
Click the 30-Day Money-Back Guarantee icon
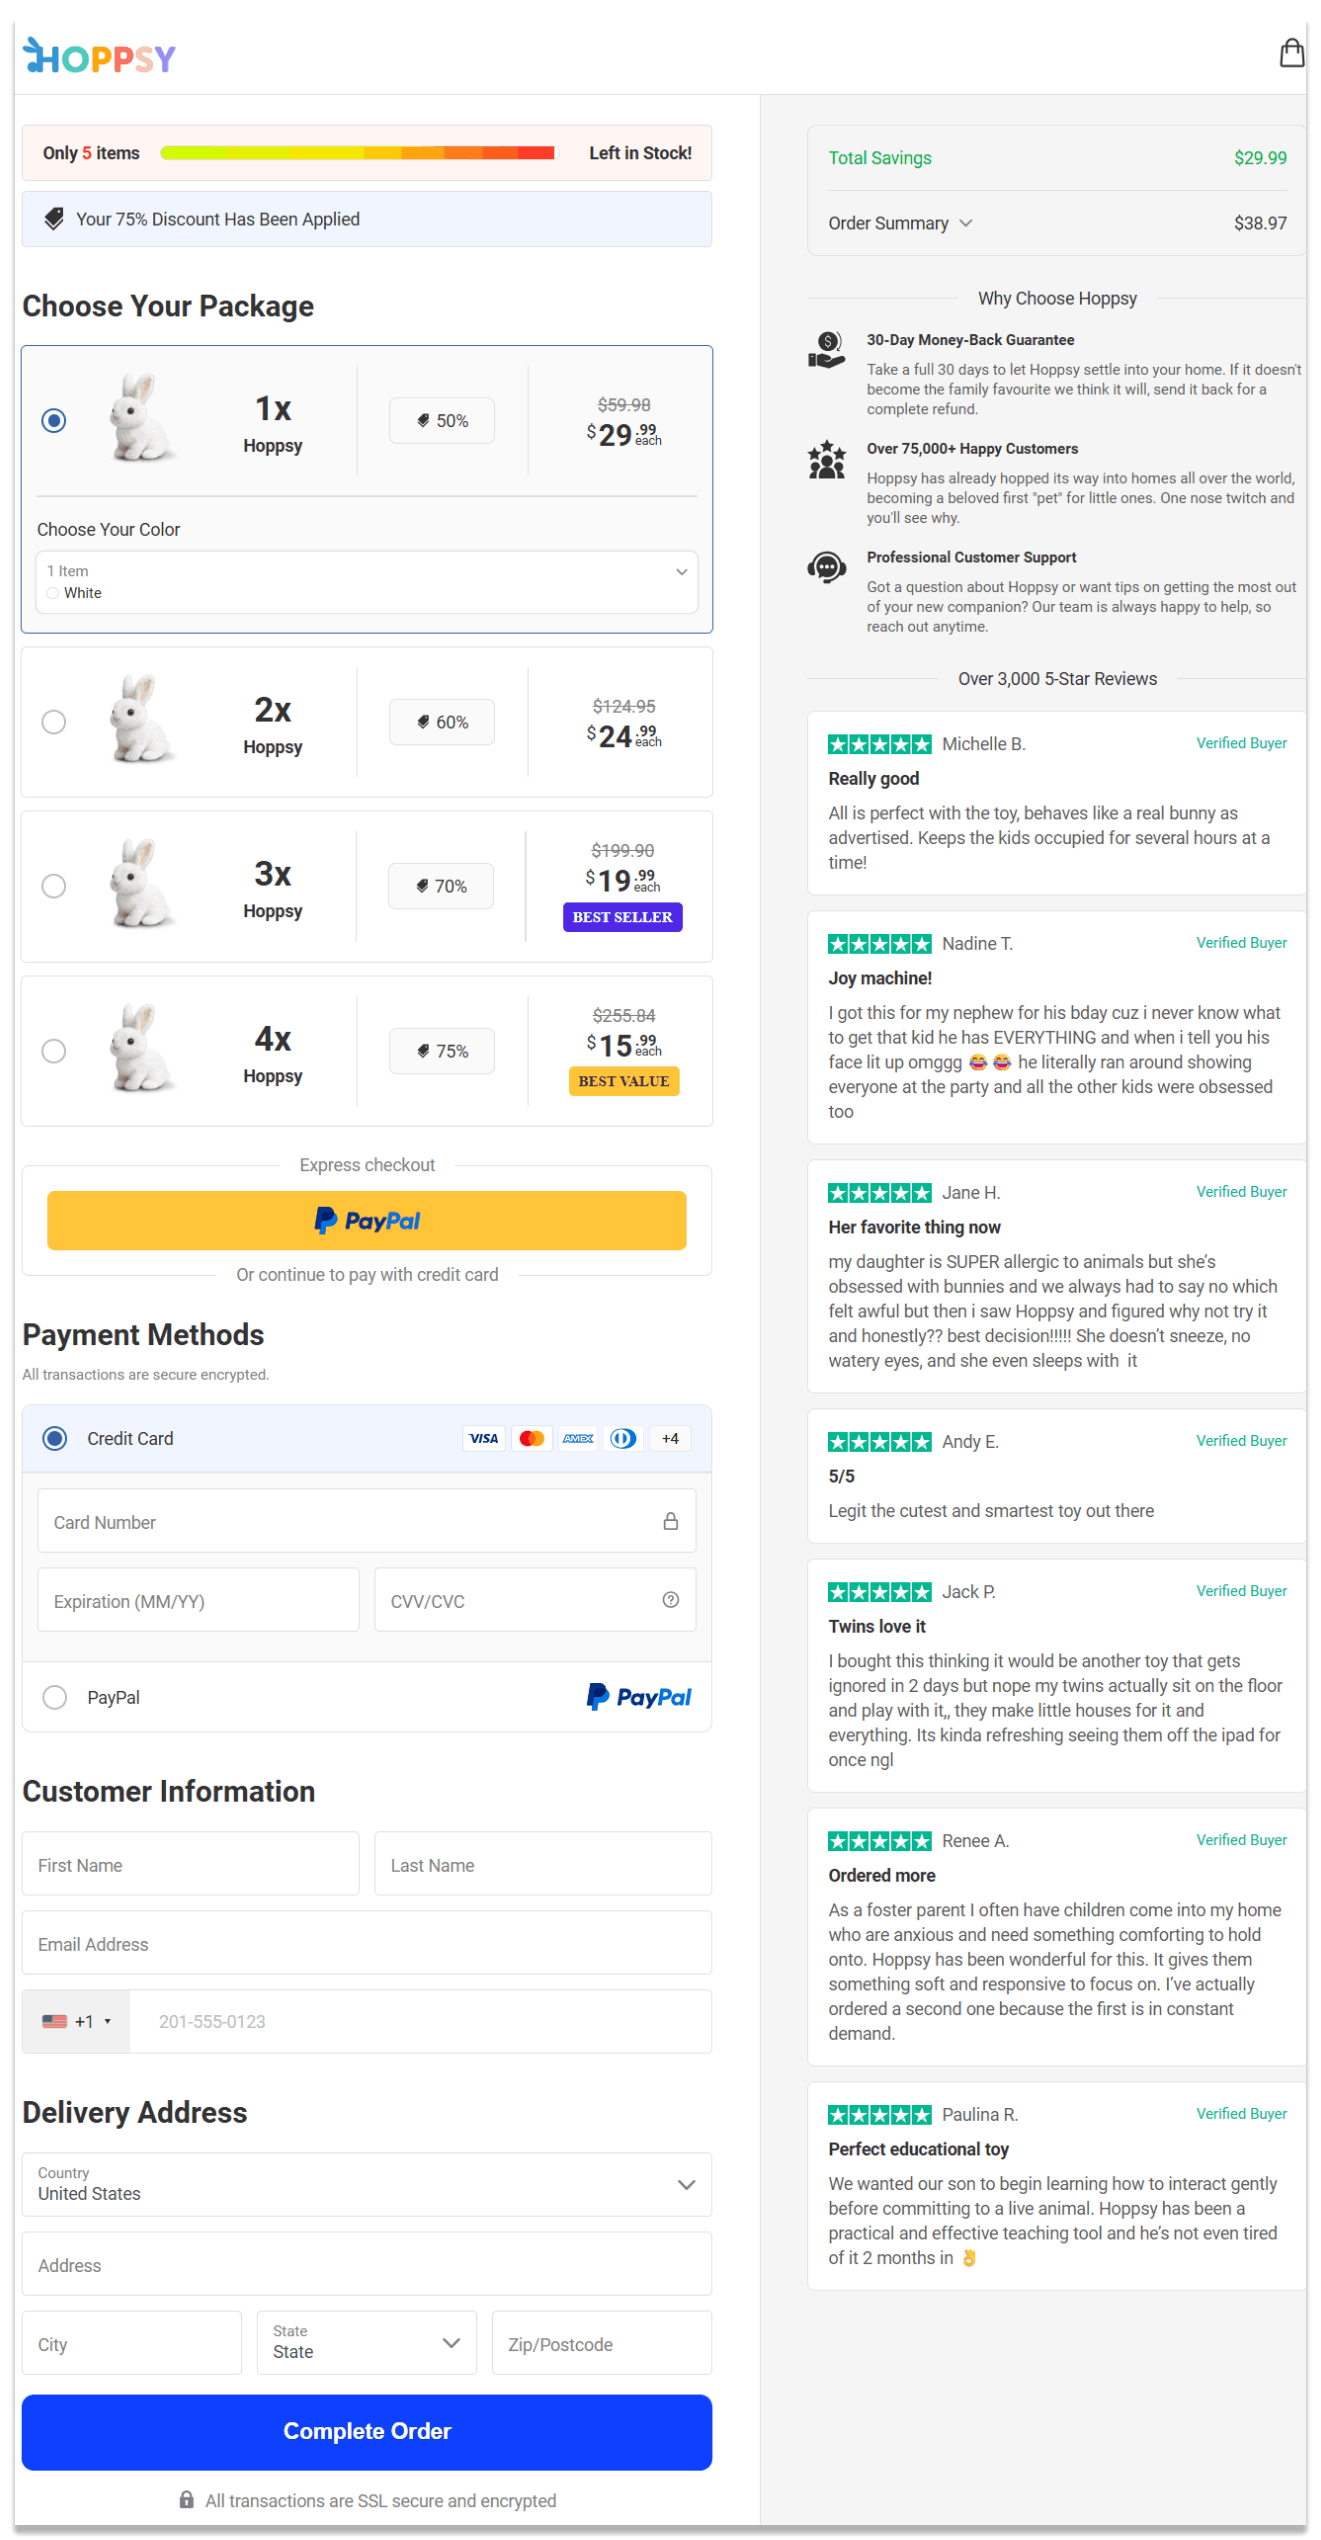(826, 351)
